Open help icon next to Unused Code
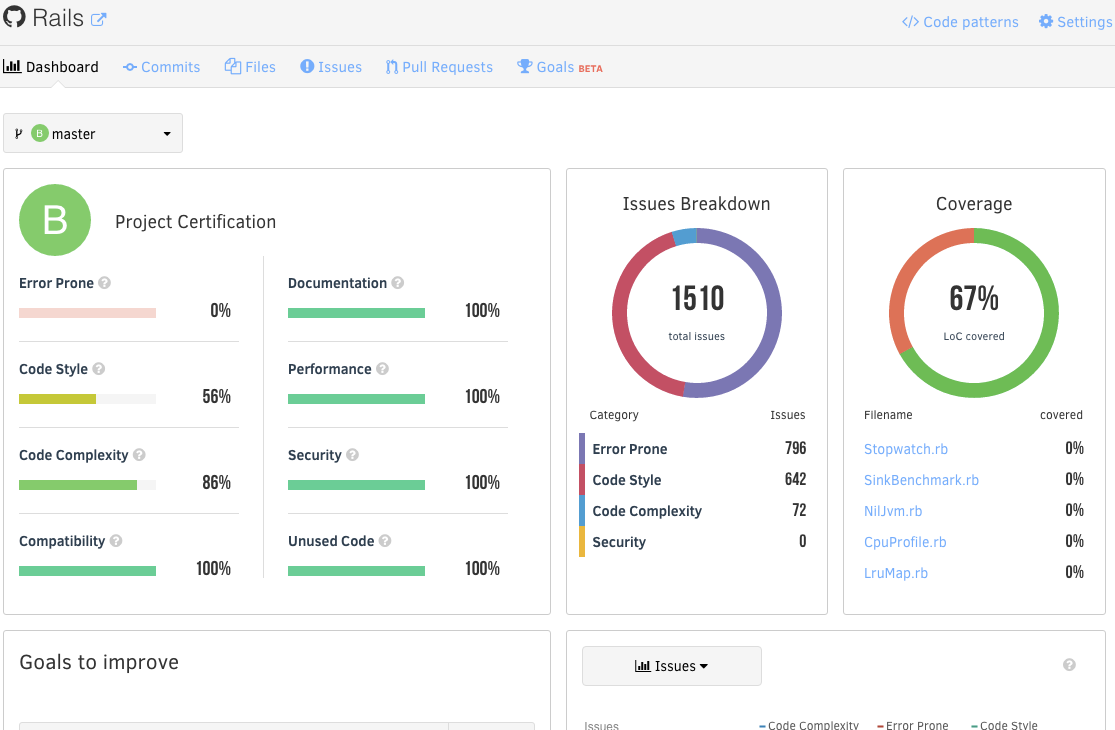This screenshot has width=1115, height=730. (x=385, y=541)
